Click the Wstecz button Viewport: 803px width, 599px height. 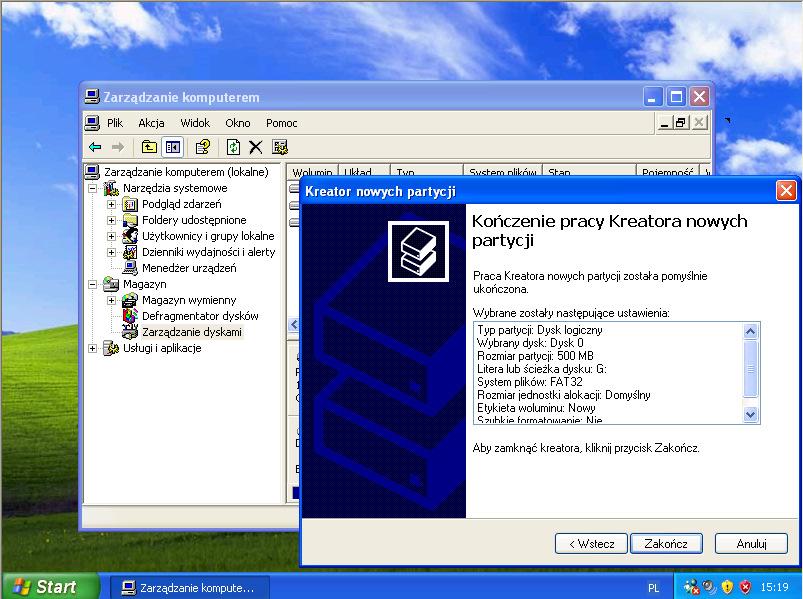pos(591,544)
